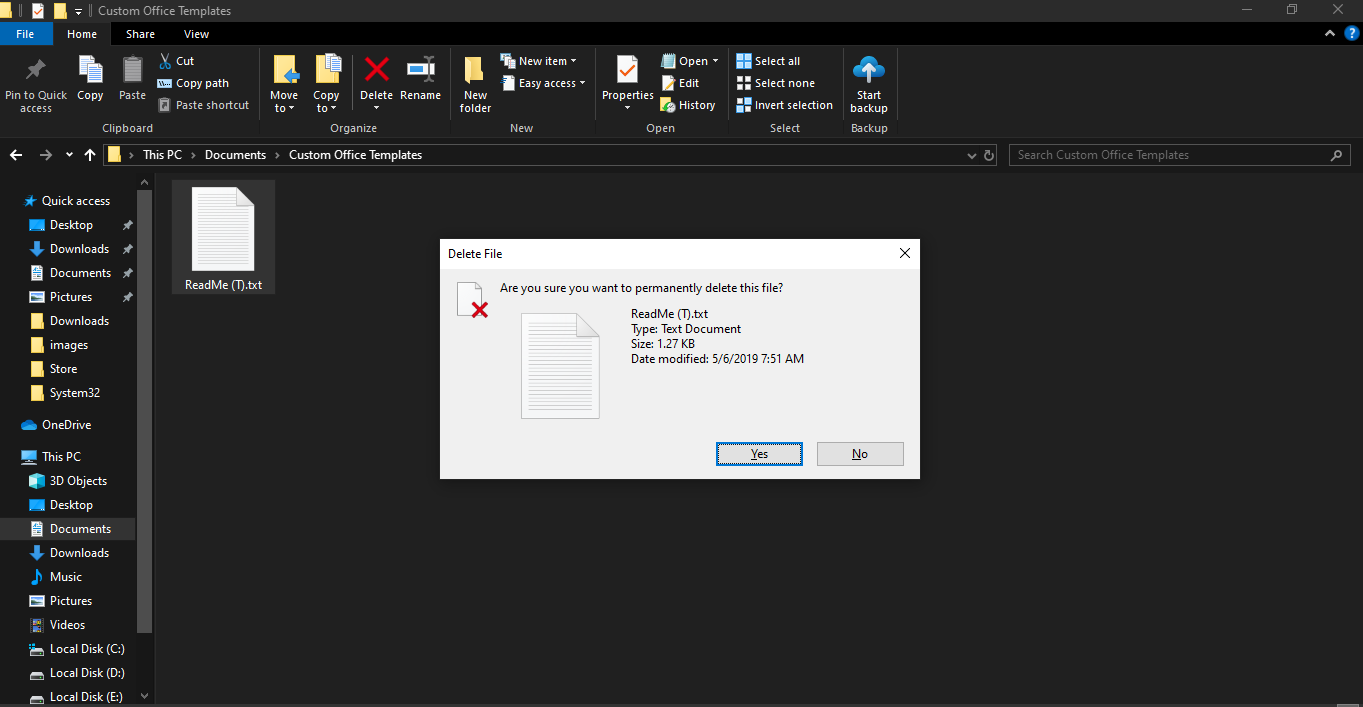Click Select none in ribbon
The image size is (1363, 707).
(775, 83)
